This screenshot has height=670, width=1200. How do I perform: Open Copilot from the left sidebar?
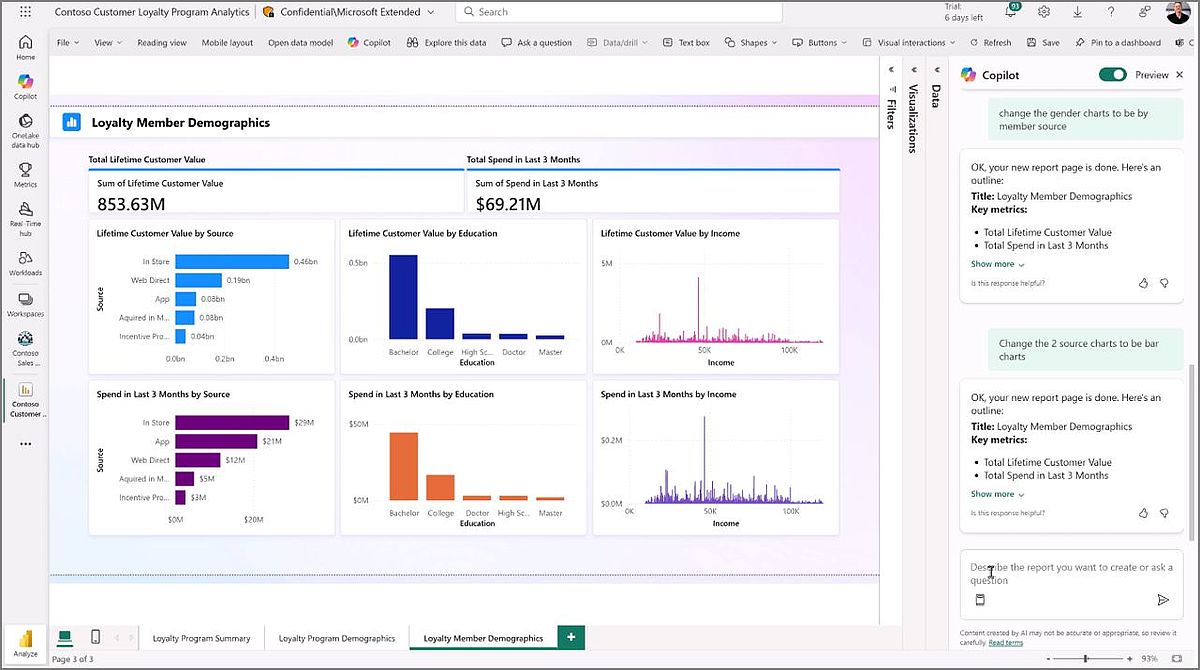coord(25,86)
